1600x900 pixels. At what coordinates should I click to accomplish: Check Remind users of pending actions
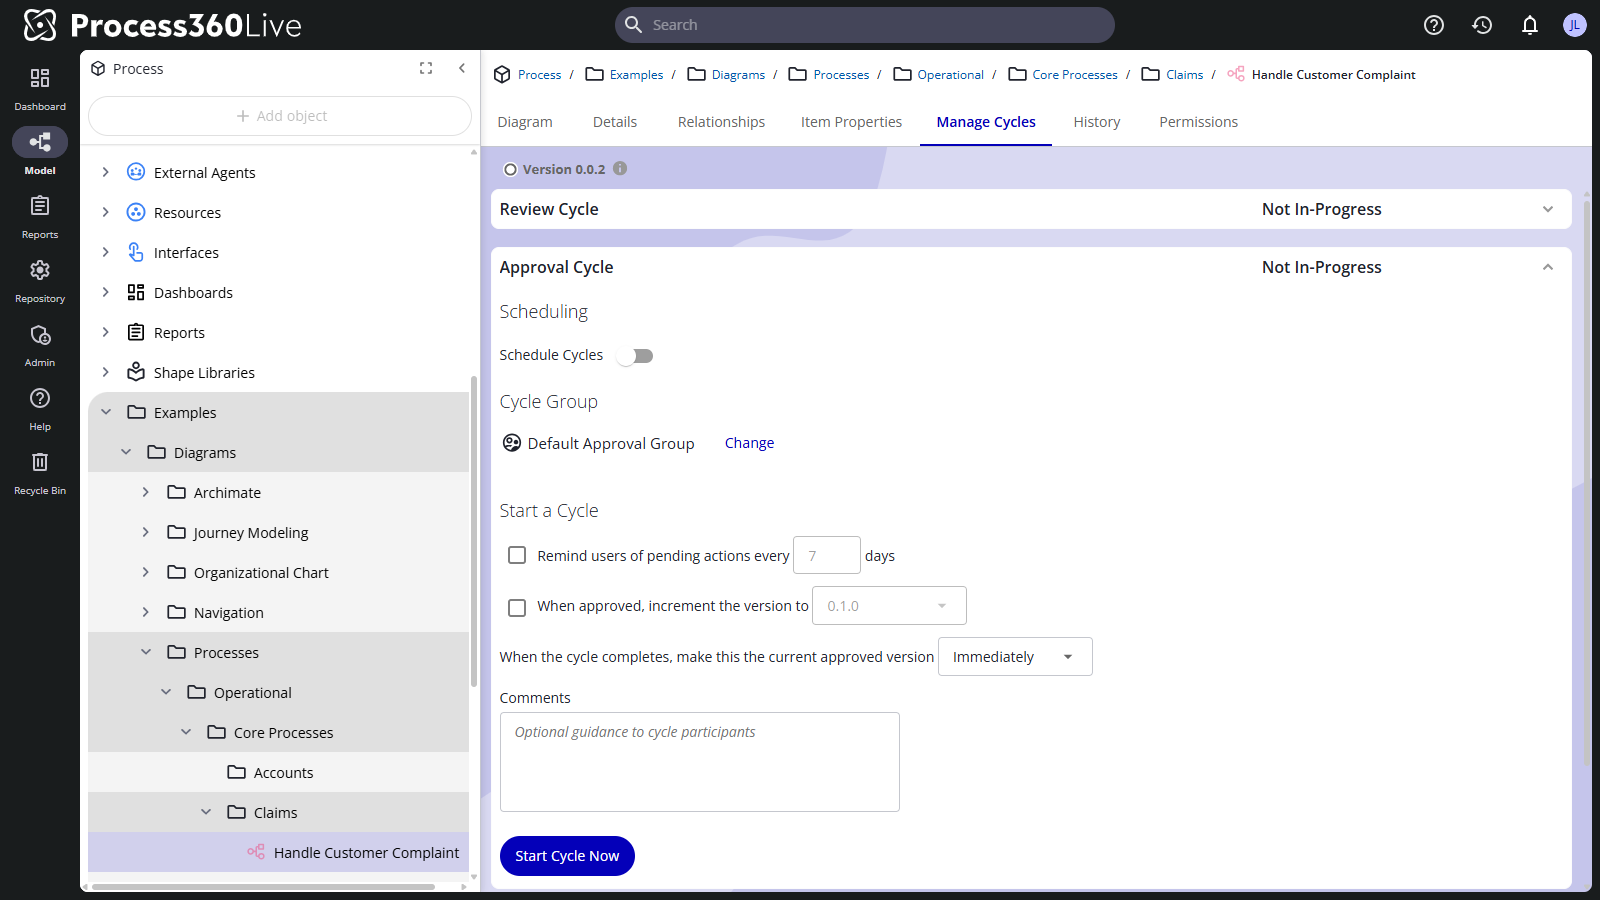(517, 555)
